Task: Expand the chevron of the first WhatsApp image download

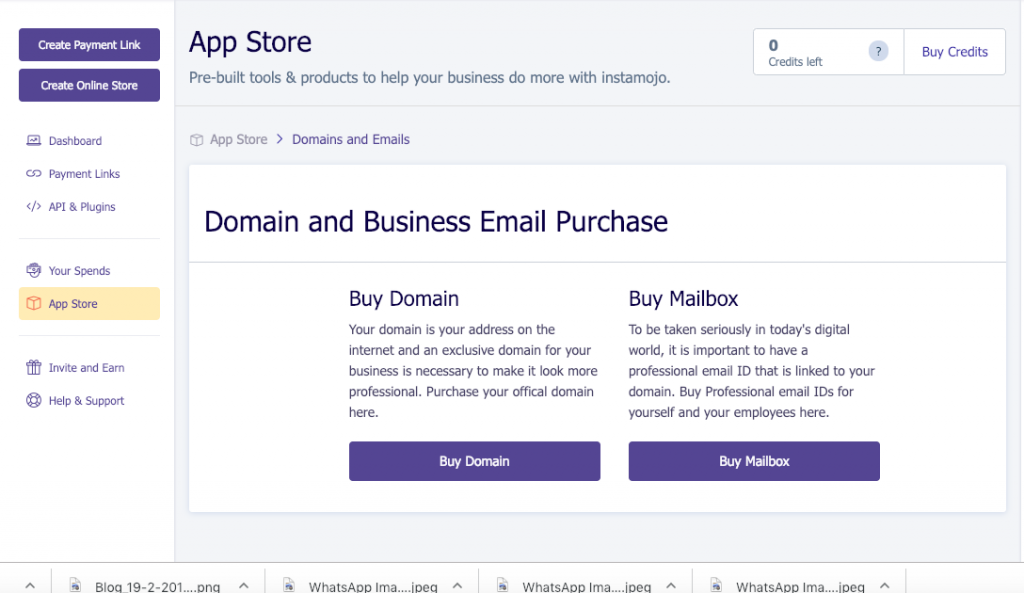Action: 458,586
